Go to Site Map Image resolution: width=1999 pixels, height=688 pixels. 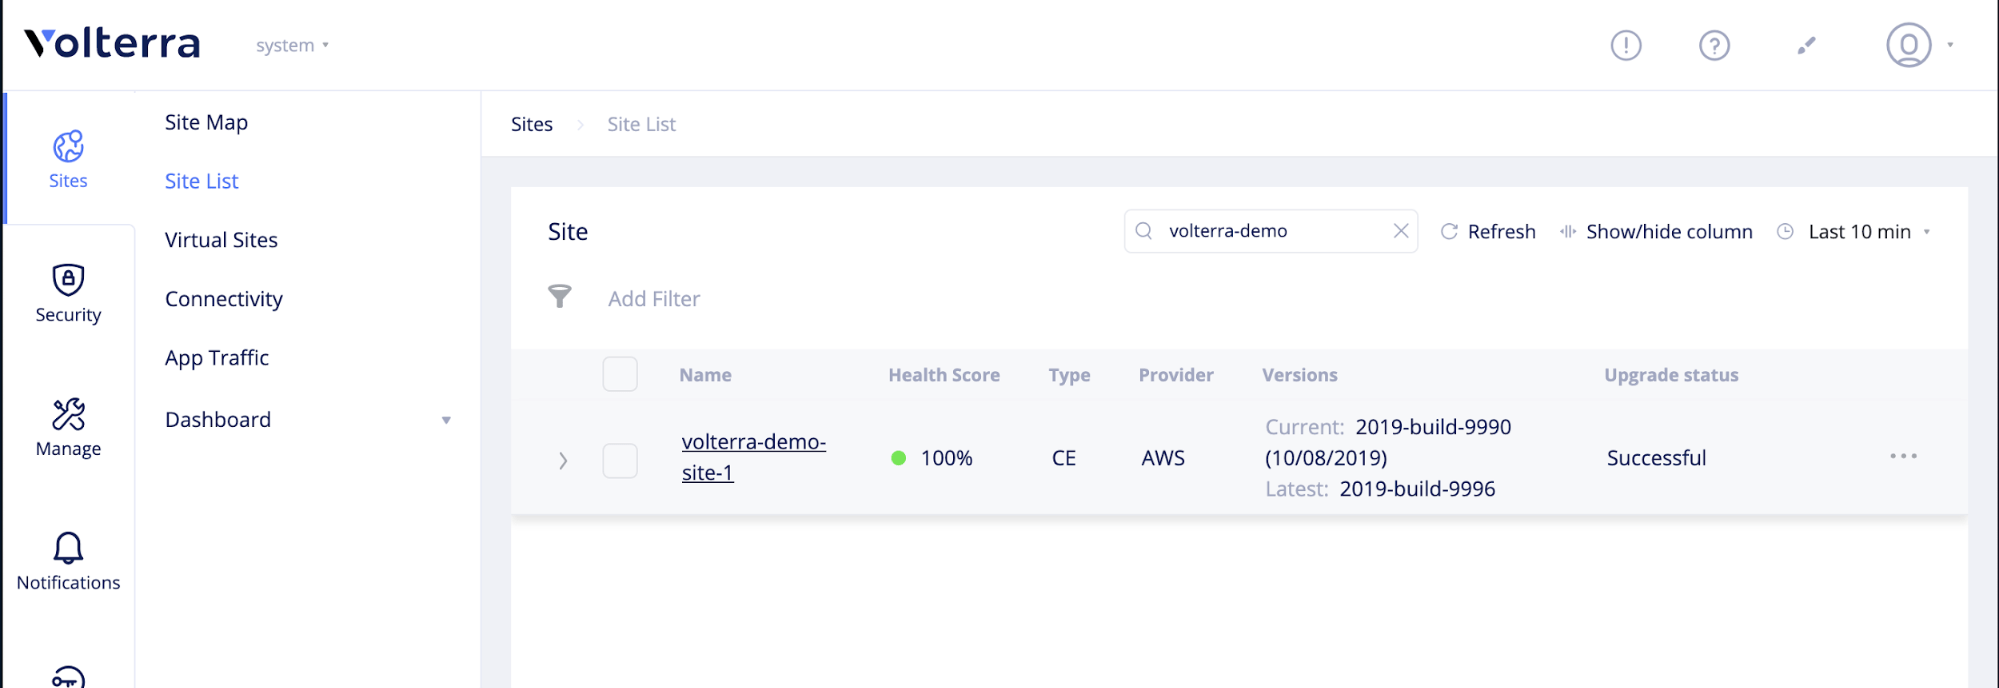tap(206, 122)
